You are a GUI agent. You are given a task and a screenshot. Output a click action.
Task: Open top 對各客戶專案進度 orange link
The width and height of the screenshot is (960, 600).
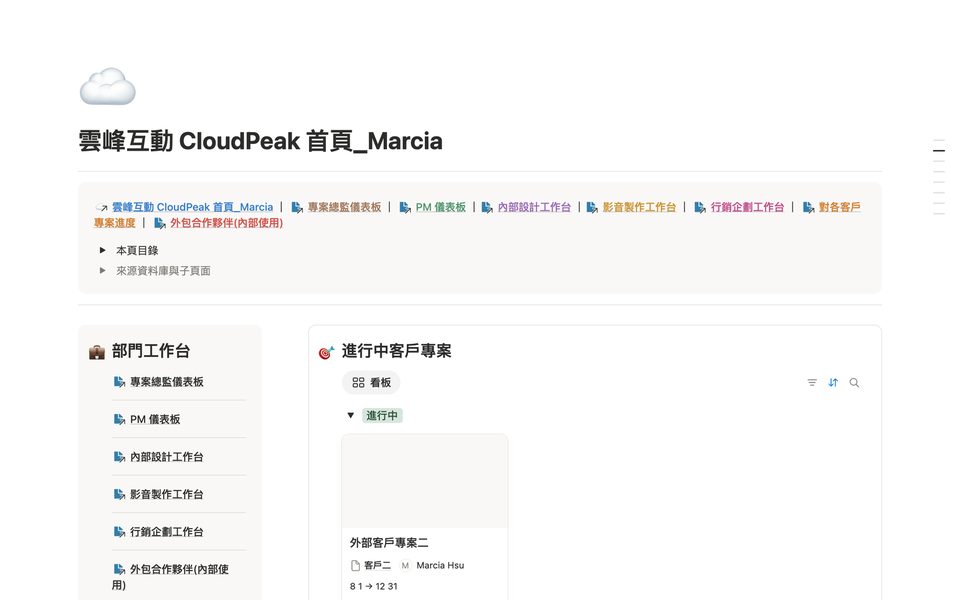(839, 208)
